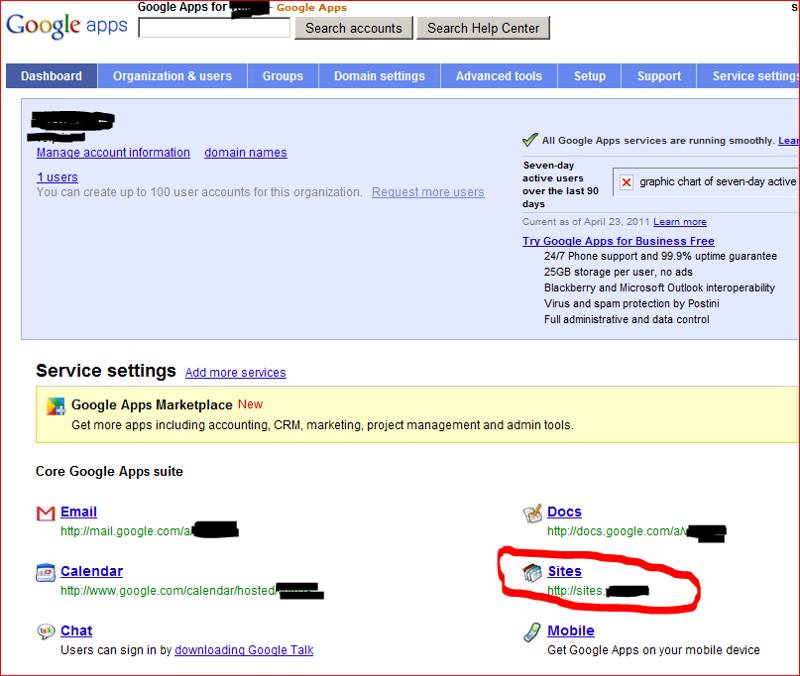Click Google Apps Marketplace heading
This screenshot has width=800, height=676.
152,405
